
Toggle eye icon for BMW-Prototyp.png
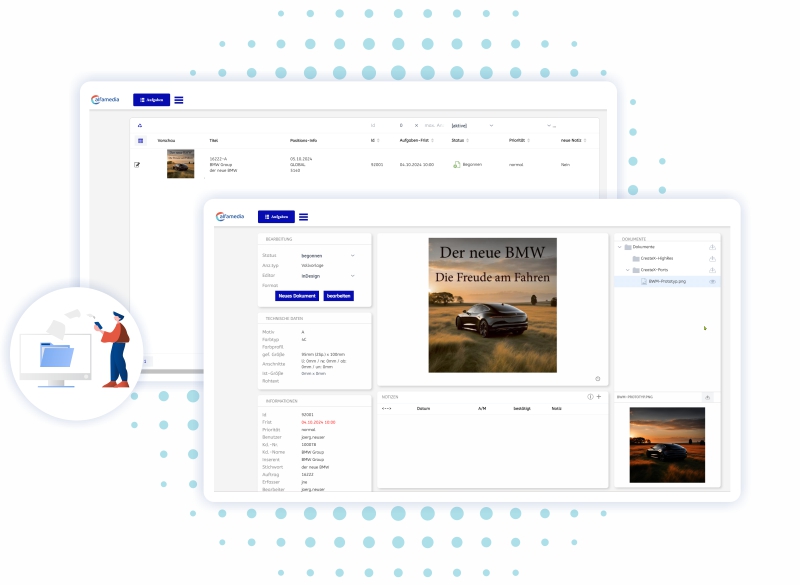click(712, 282)
